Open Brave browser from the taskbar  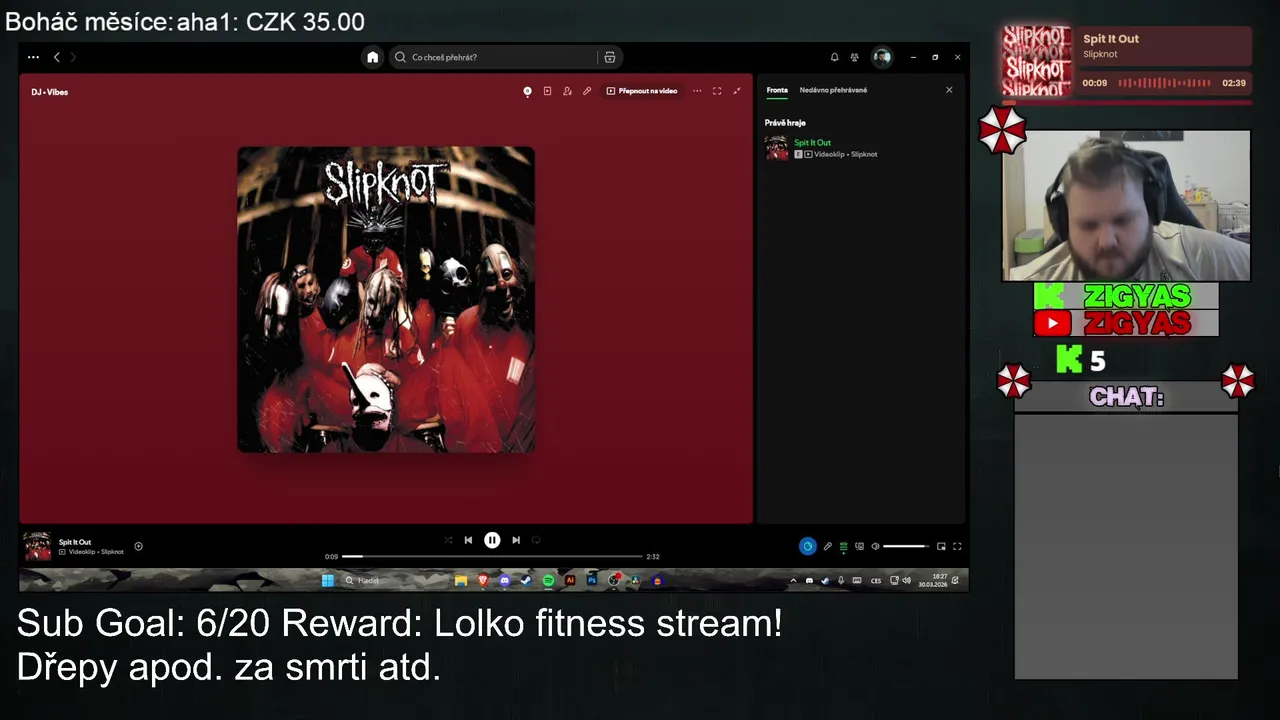(483, 580)
